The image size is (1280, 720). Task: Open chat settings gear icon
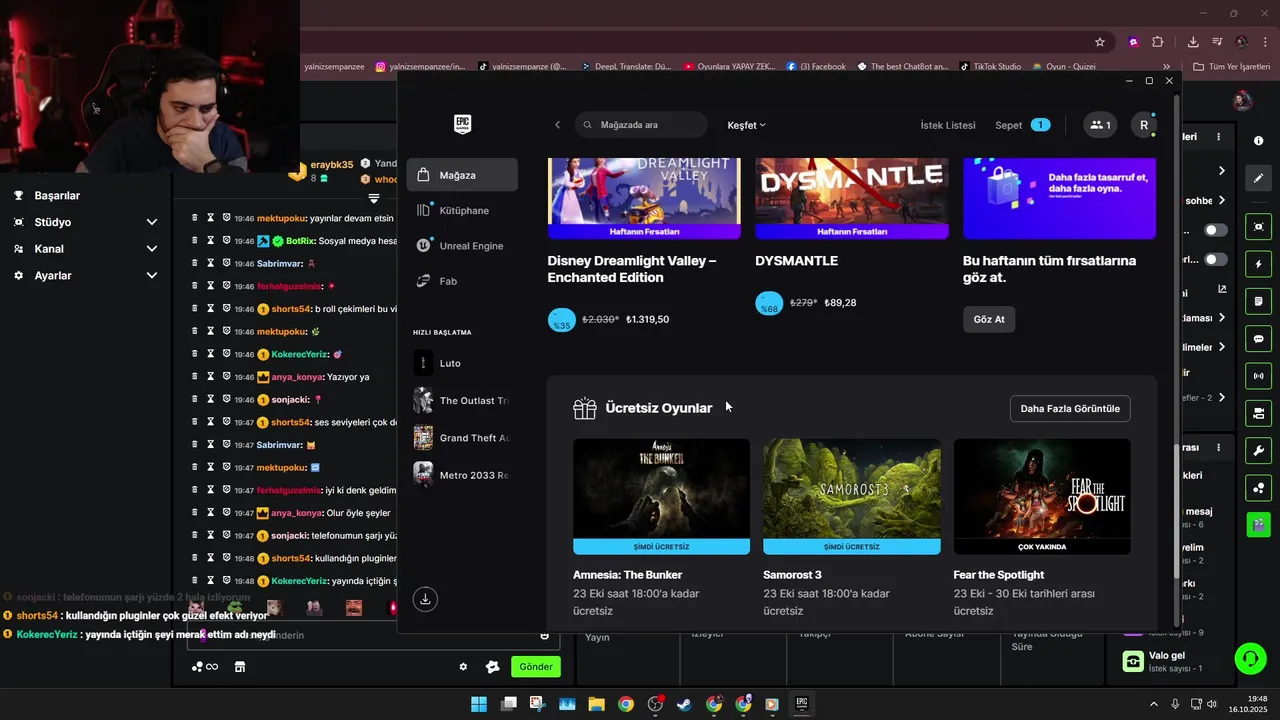[463, 667]
